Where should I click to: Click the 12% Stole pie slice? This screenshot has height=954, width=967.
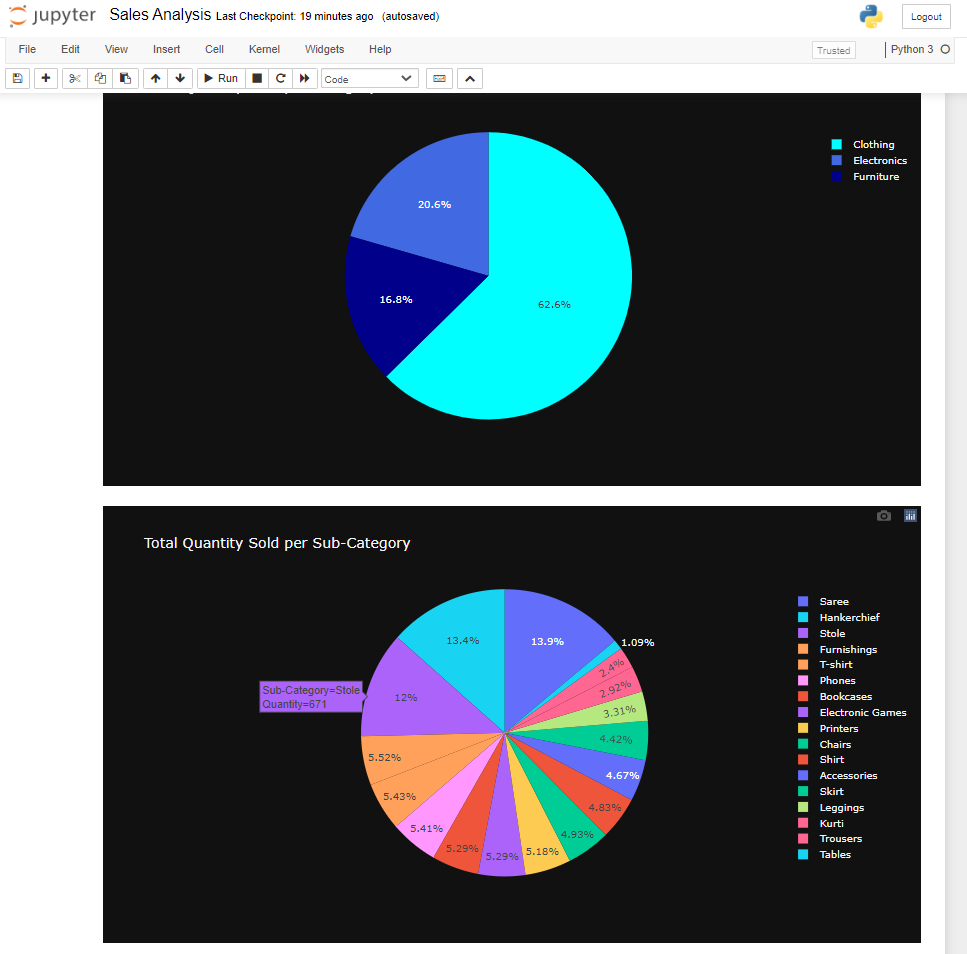406,697
